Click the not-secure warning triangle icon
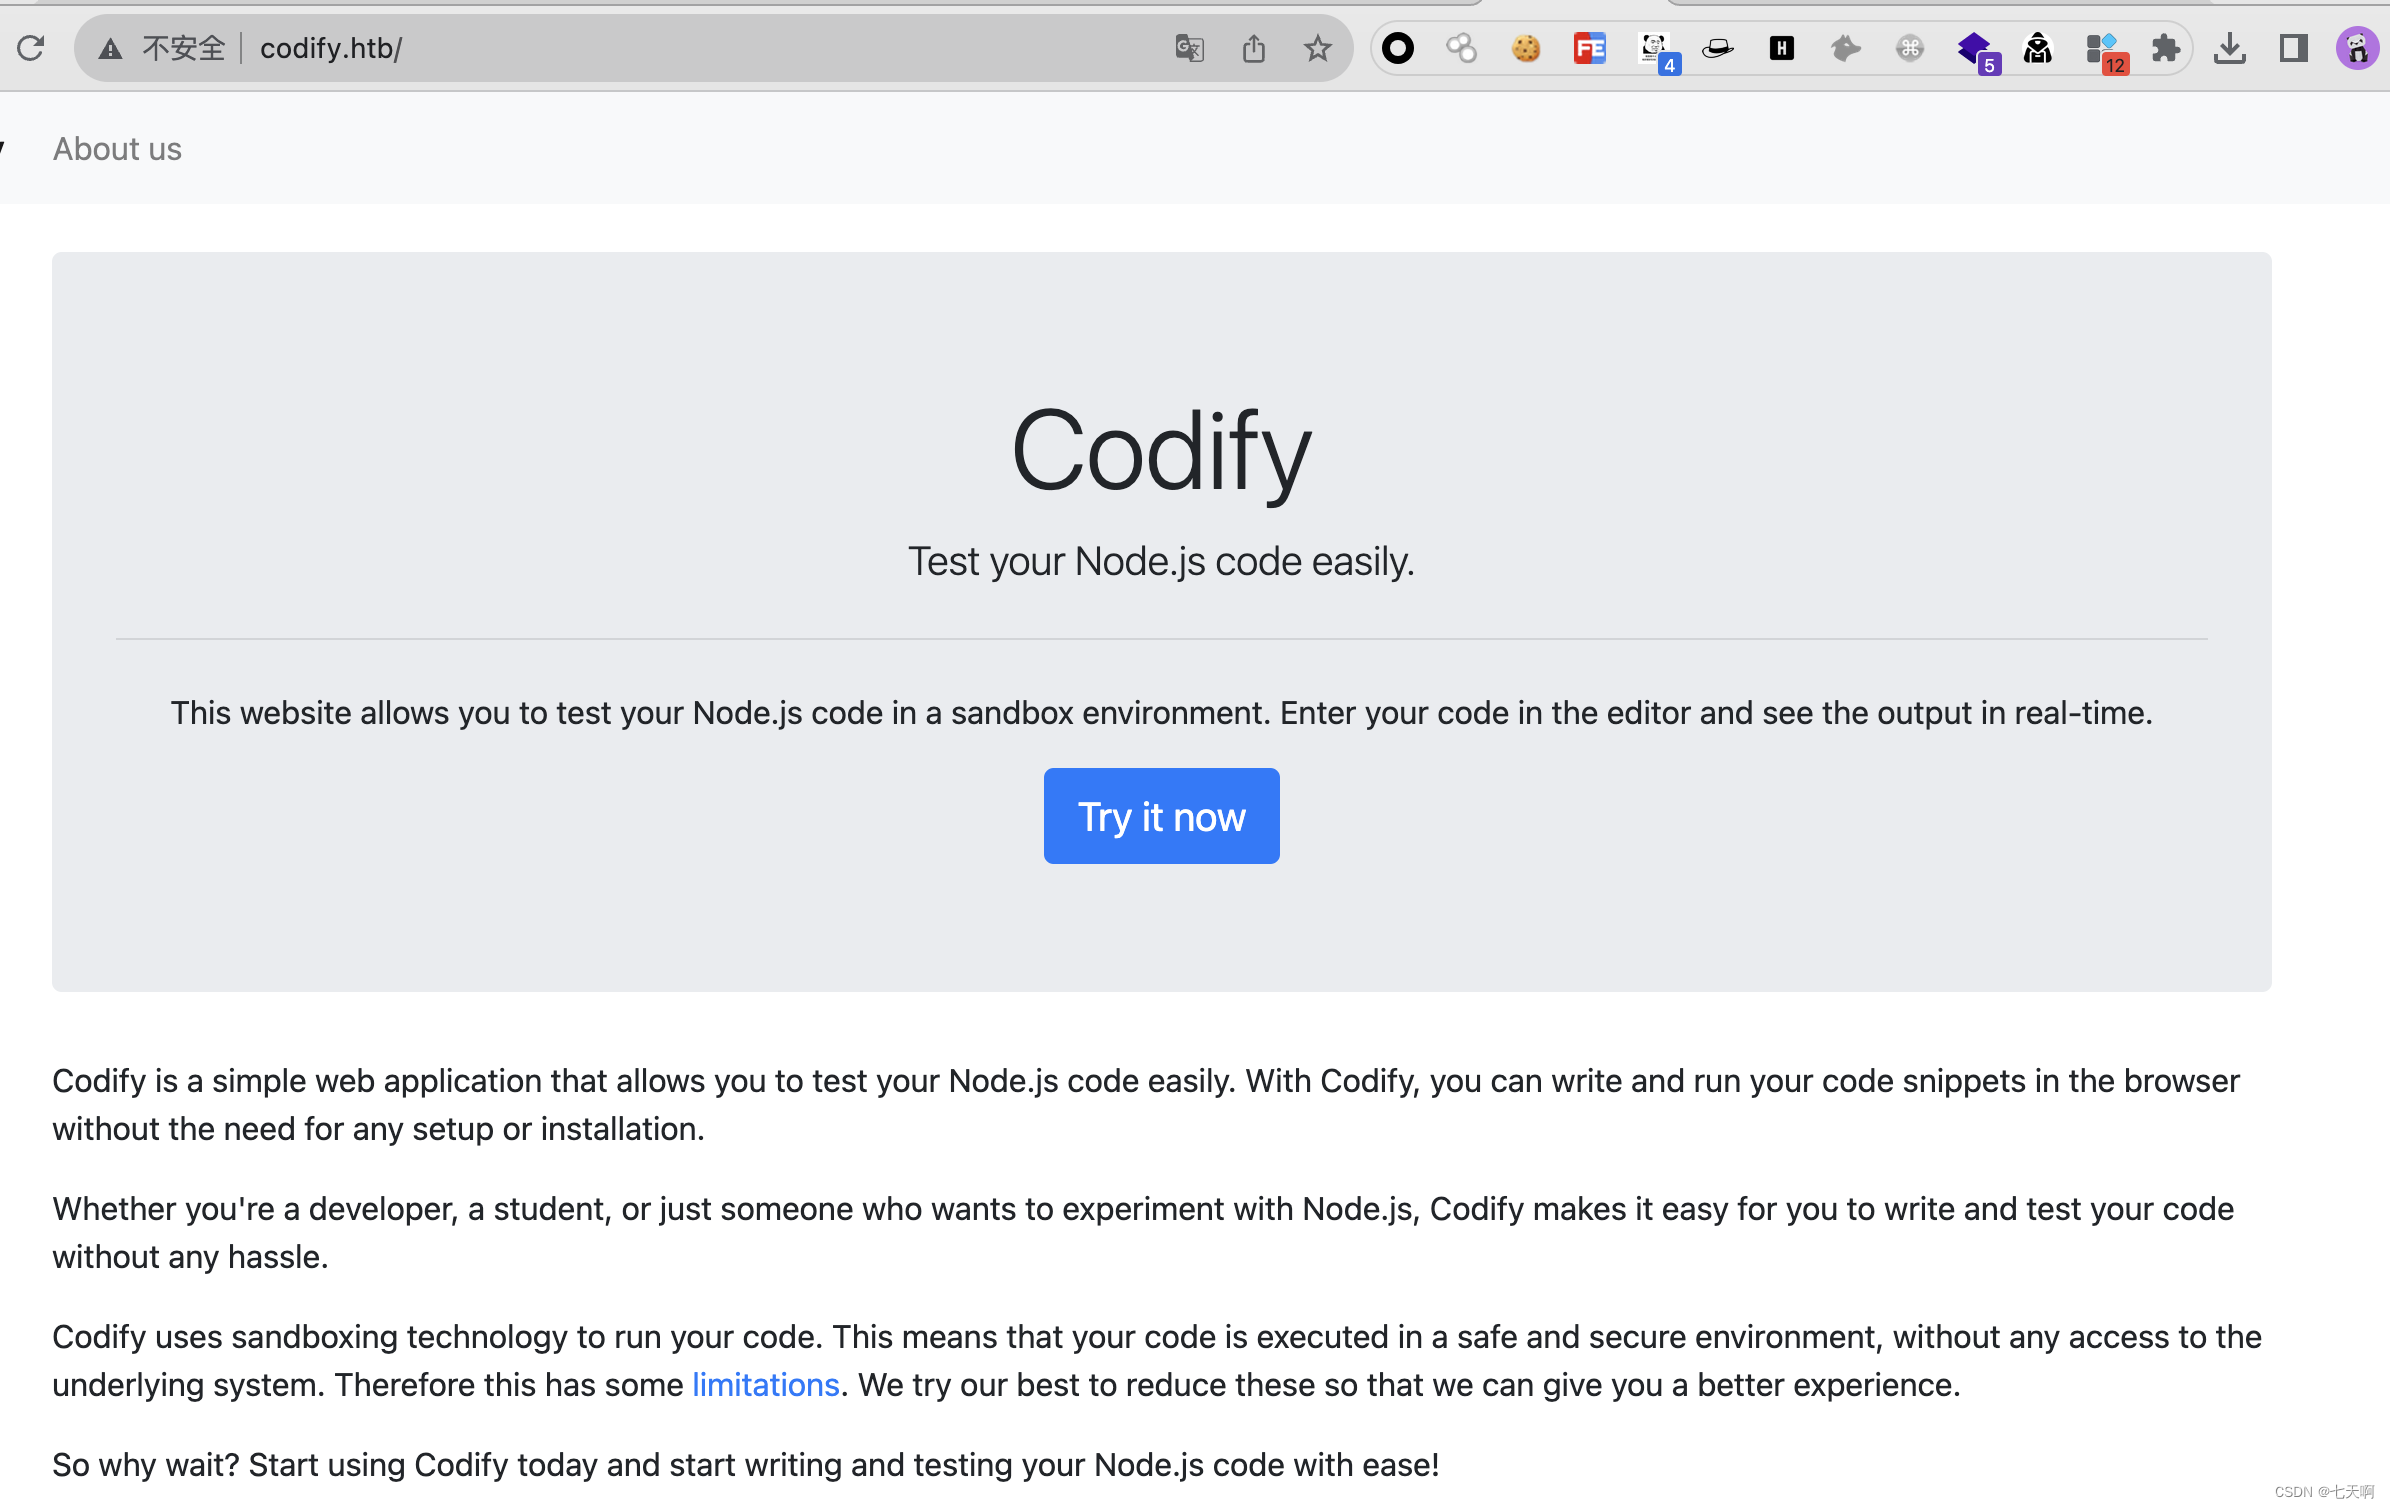Screen dimensions: 2390x1508 (110, 48)
